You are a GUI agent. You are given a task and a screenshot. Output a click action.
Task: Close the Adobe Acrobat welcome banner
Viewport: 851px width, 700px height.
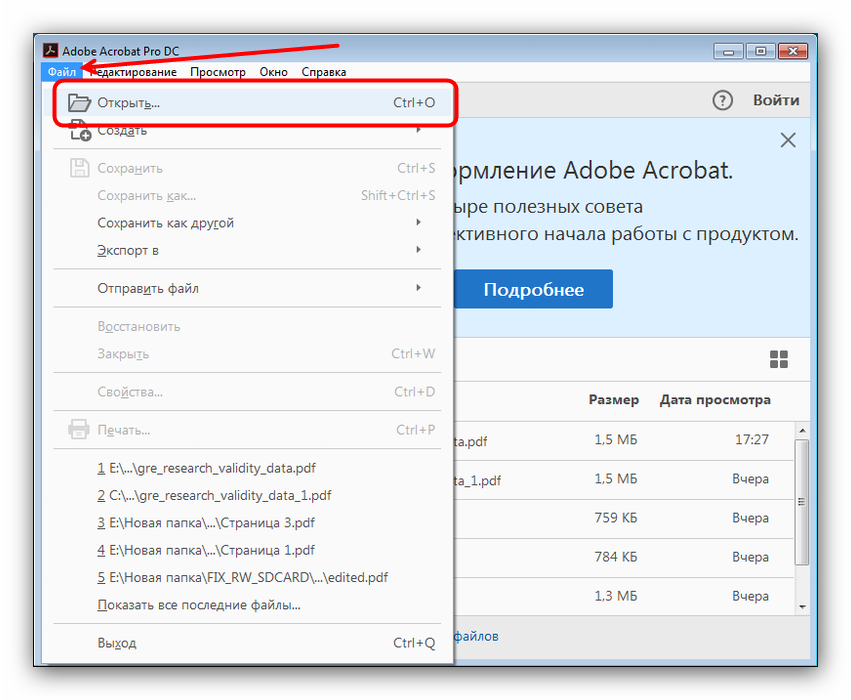coord(788,141)
